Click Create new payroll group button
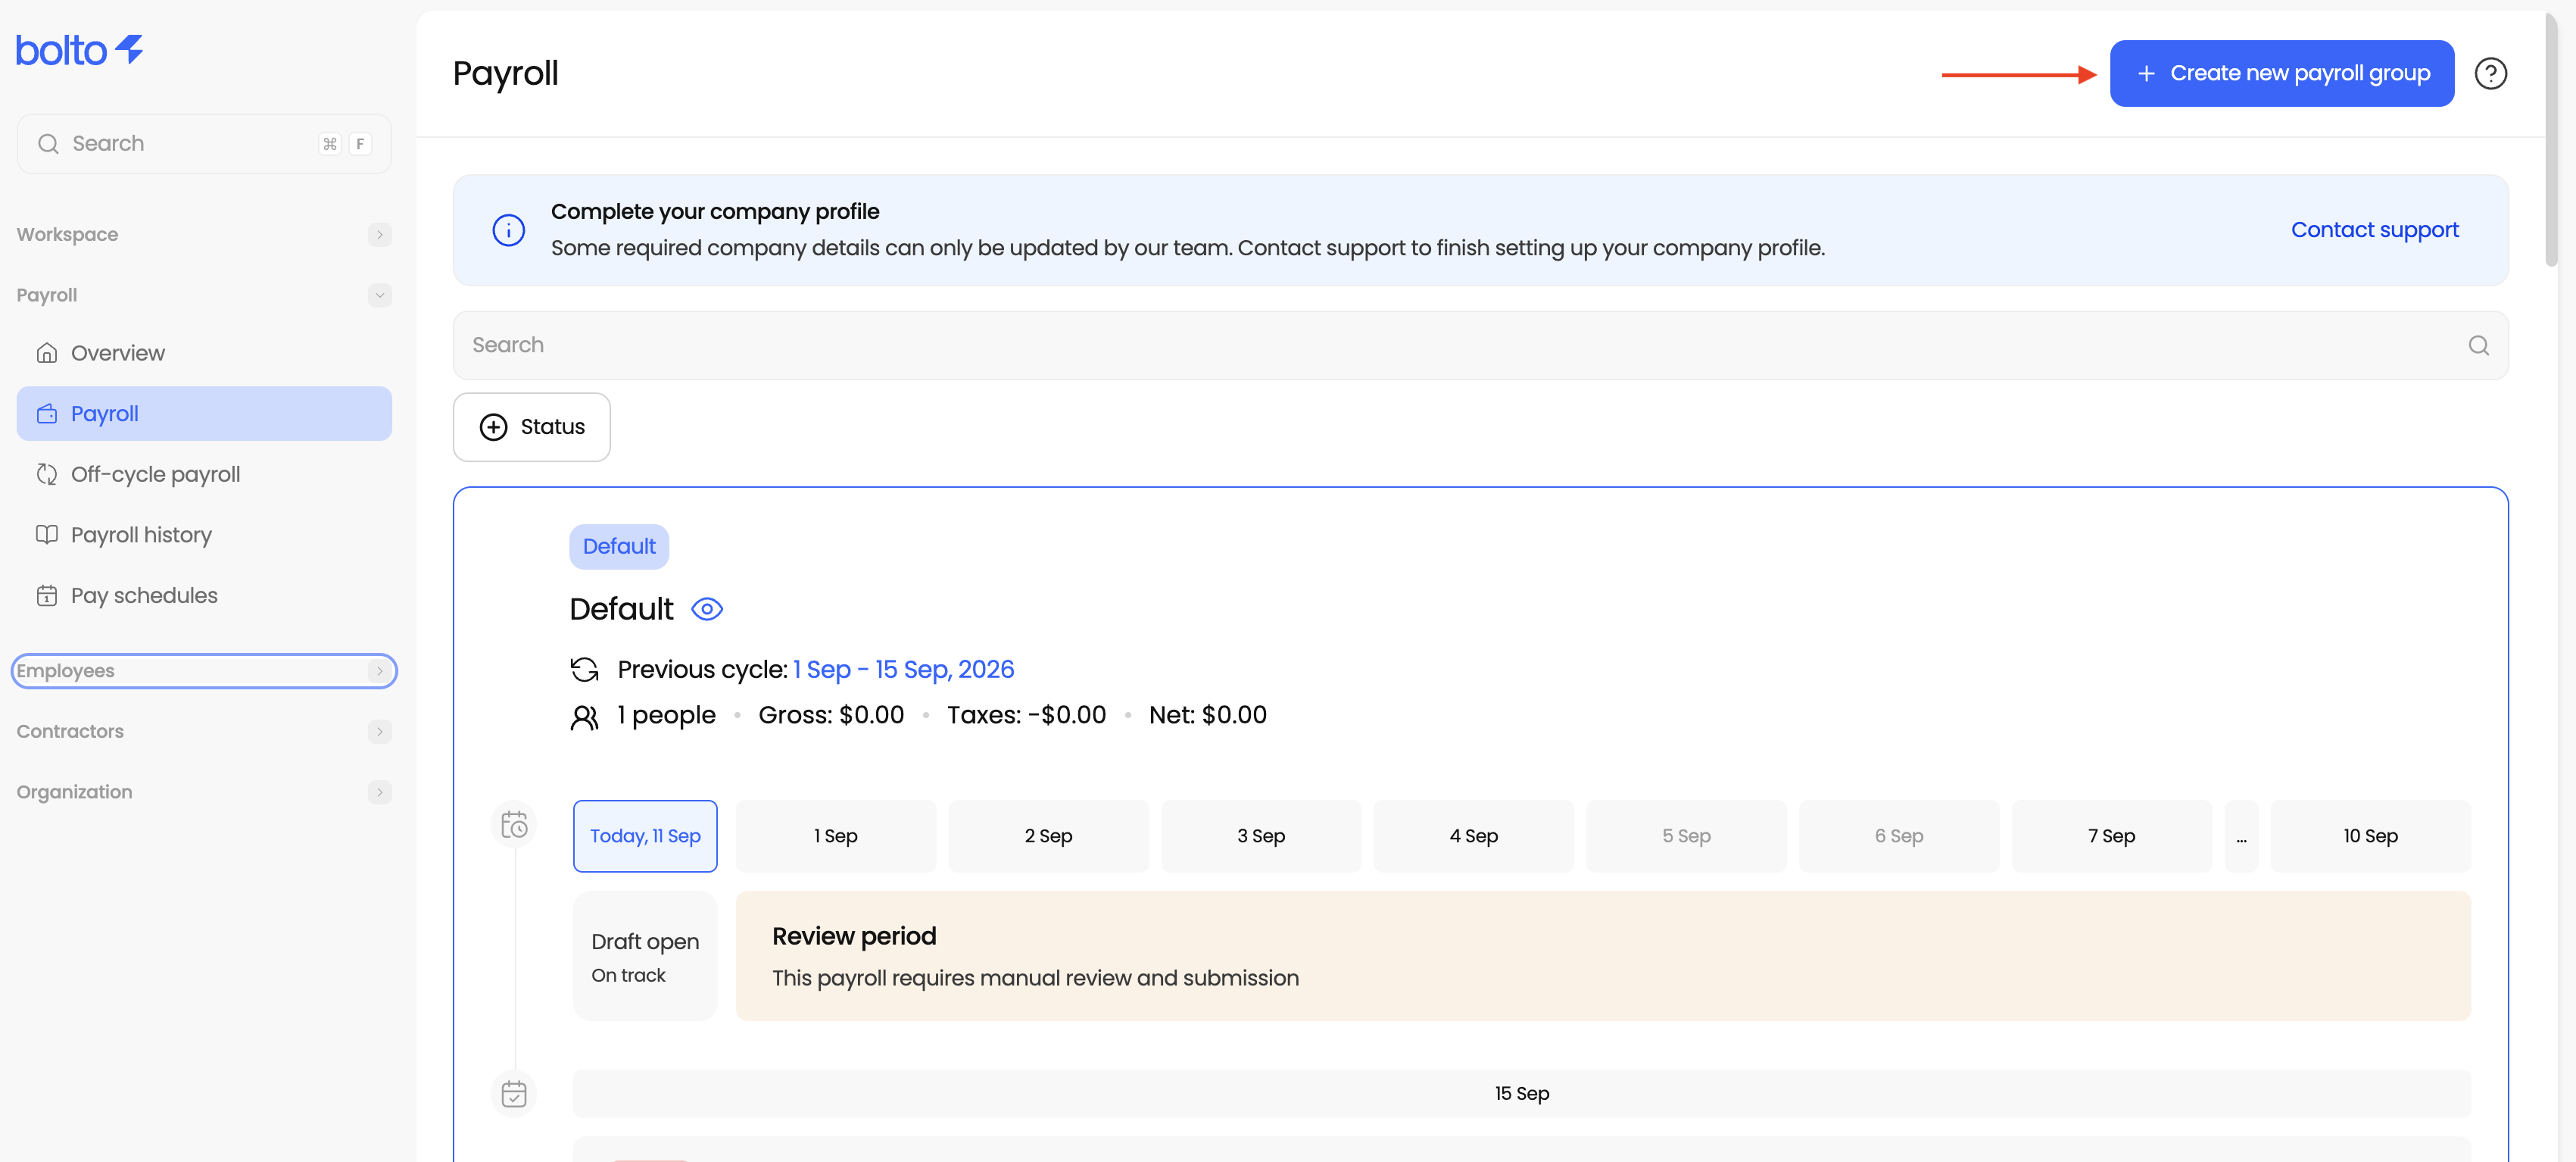This screenshot has height=1162, width=2576. (2281, 73)
